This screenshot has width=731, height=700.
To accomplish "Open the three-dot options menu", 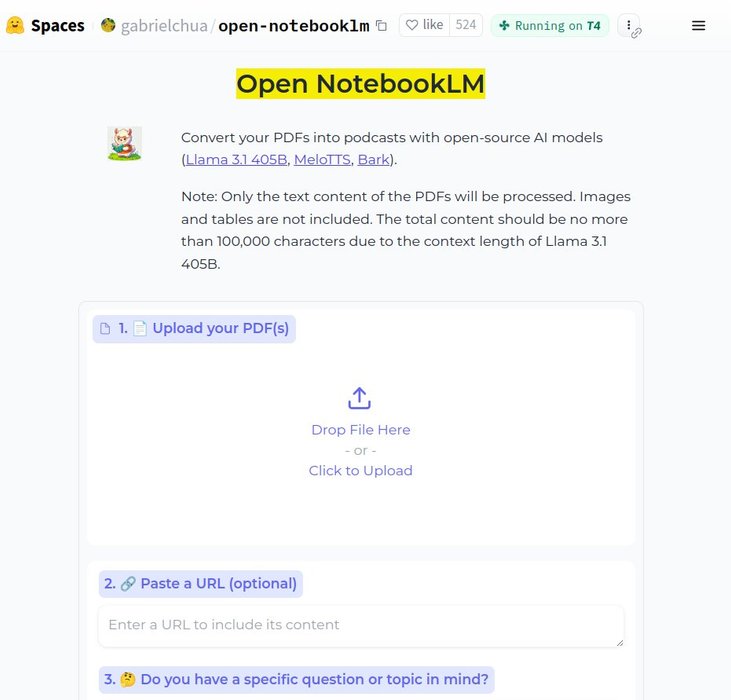I will click(x=628, y=25).
